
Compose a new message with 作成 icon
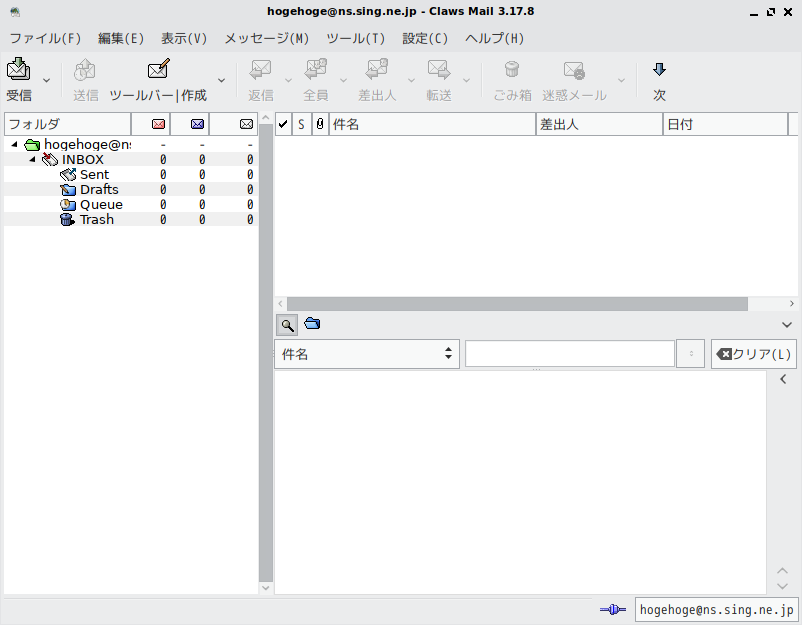pyautogui.click(x=158, y=69)
